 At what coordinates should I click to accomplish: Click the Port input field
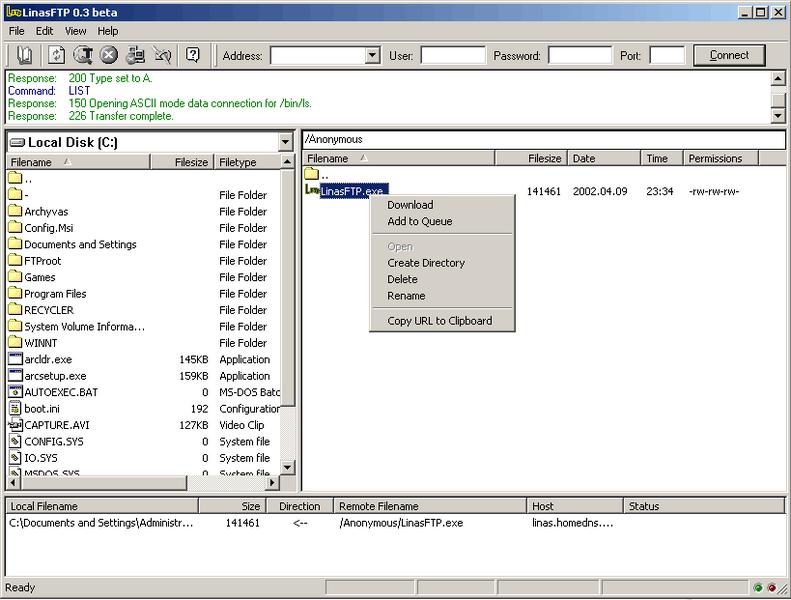point(667,56)
